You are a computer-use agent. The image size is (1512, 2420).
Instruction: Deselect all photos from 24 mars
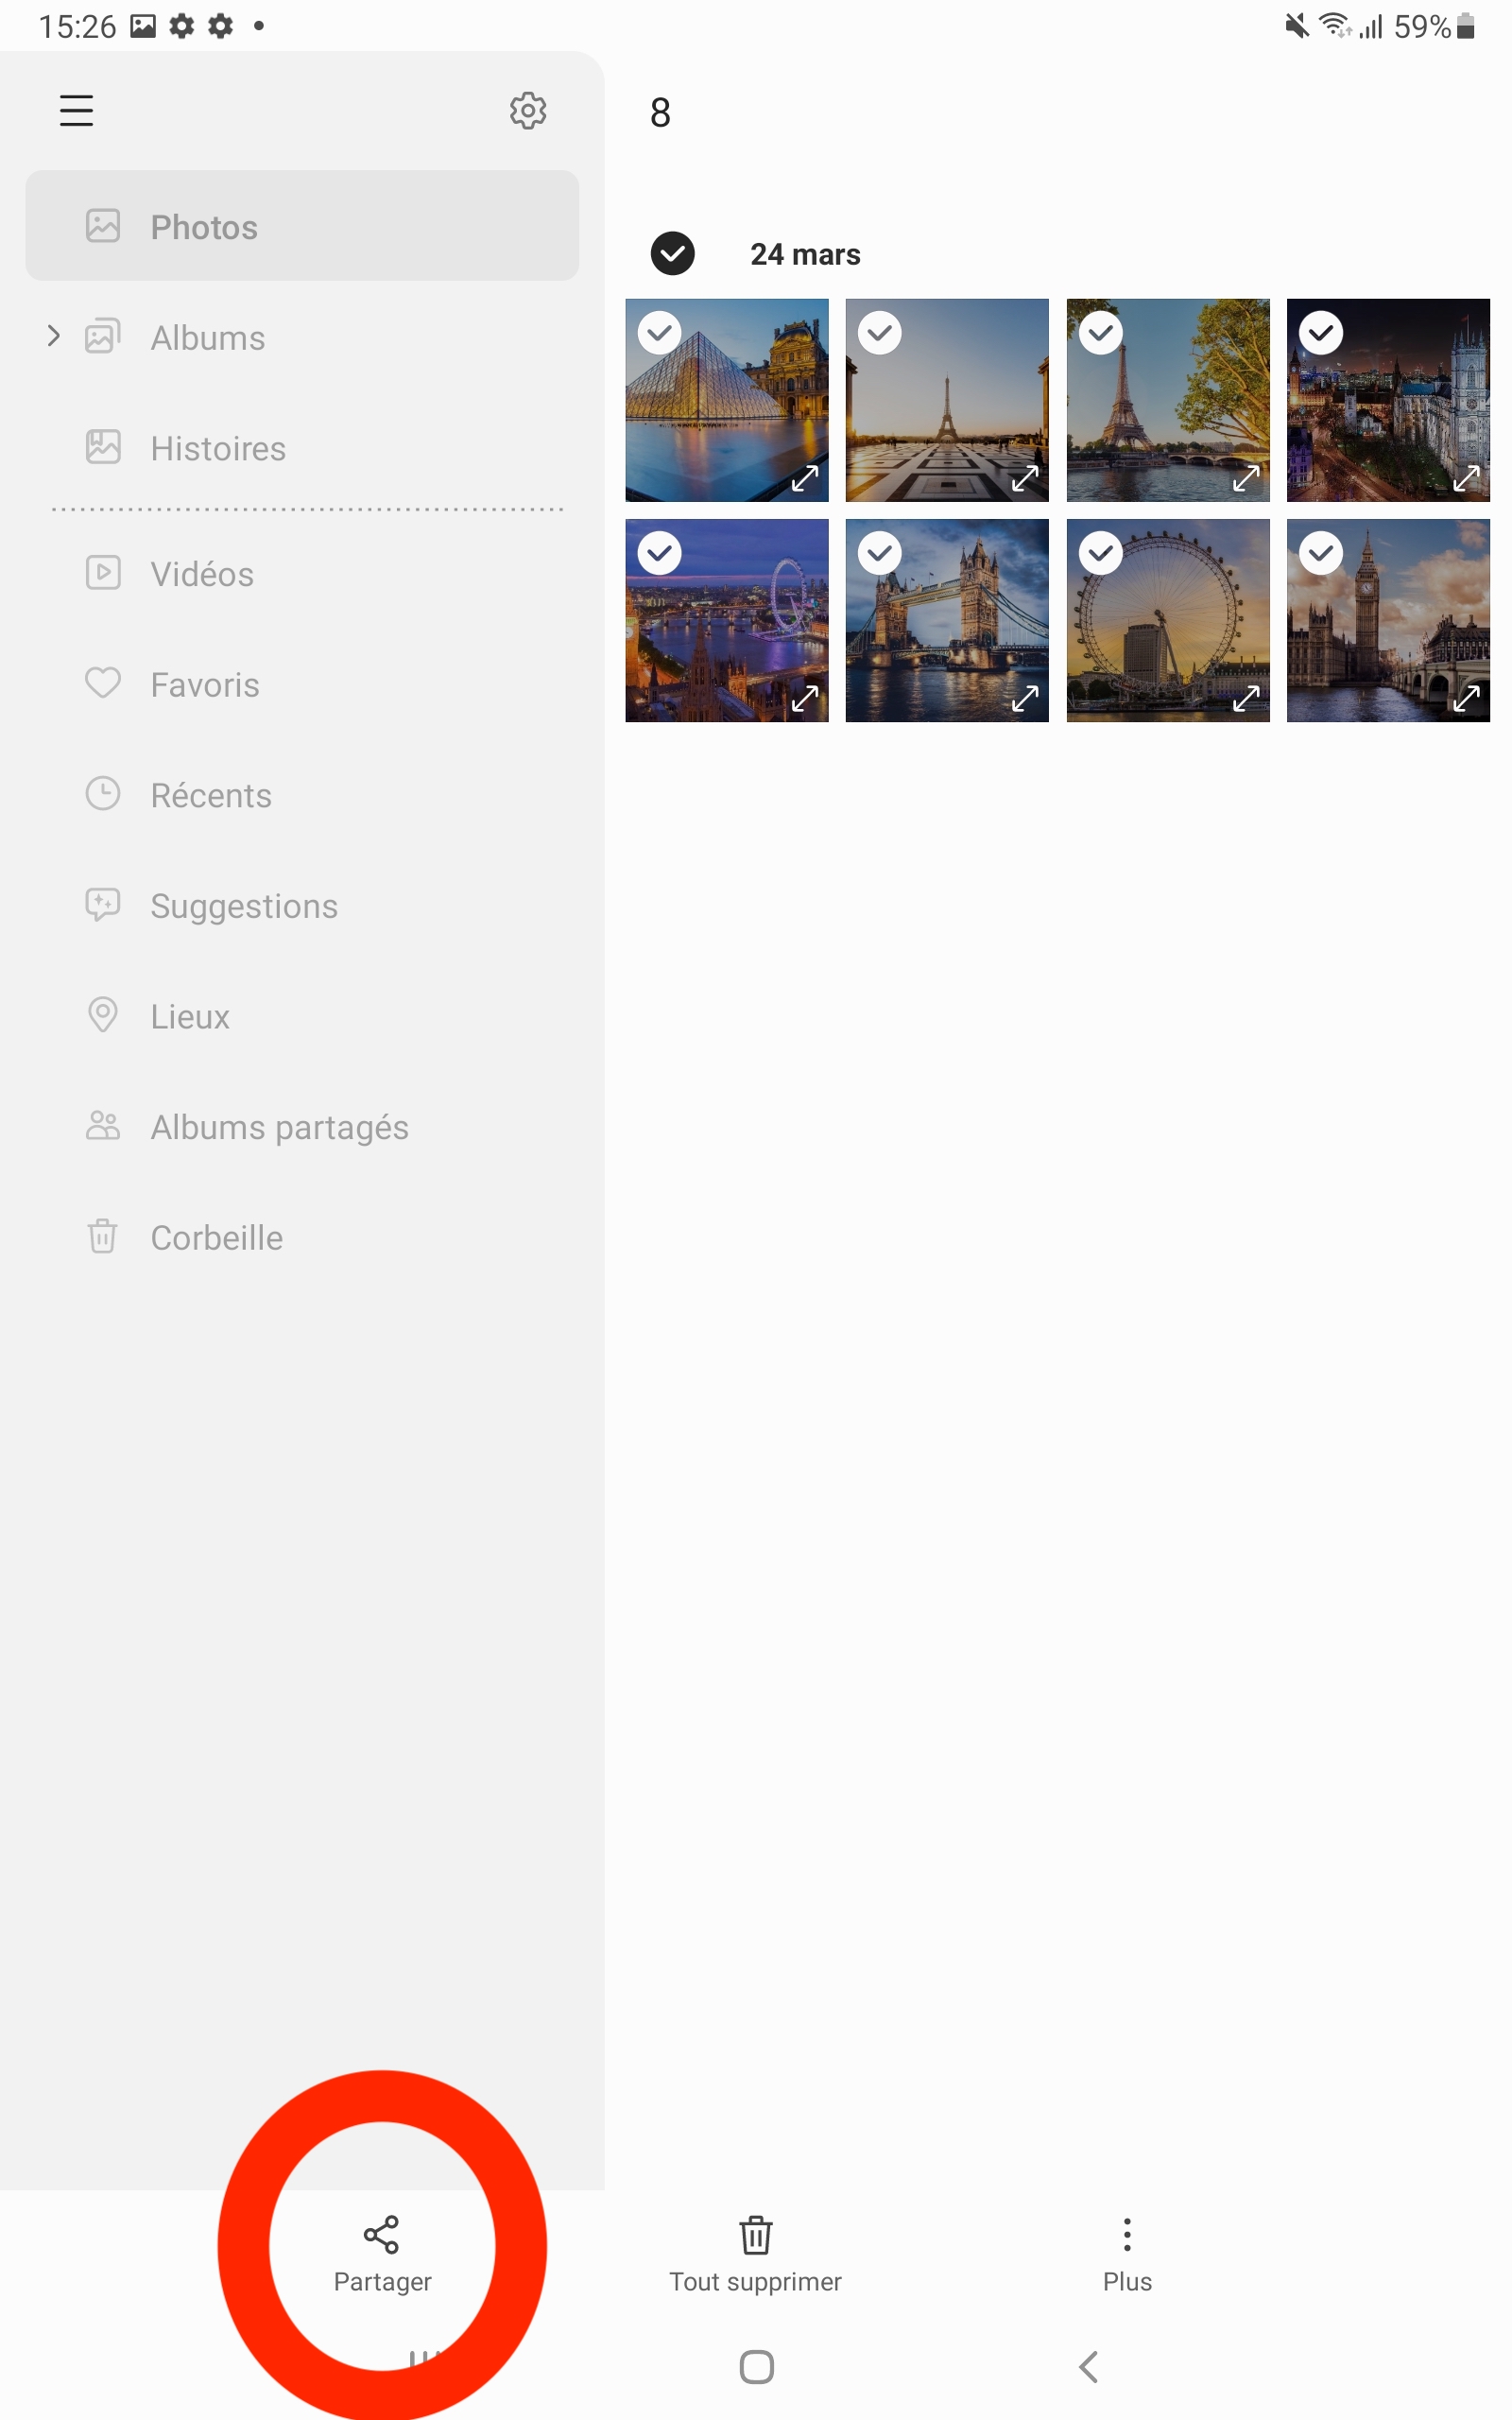click(x=673, y=254)
